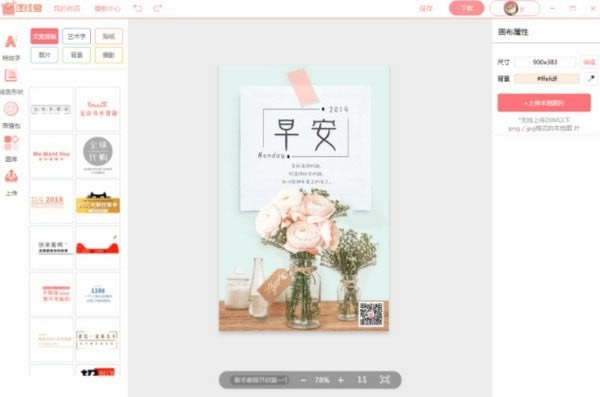Screen dimensions: 600x397
Task: Choose the boxed characters text template
Action: tap(51, 109)
